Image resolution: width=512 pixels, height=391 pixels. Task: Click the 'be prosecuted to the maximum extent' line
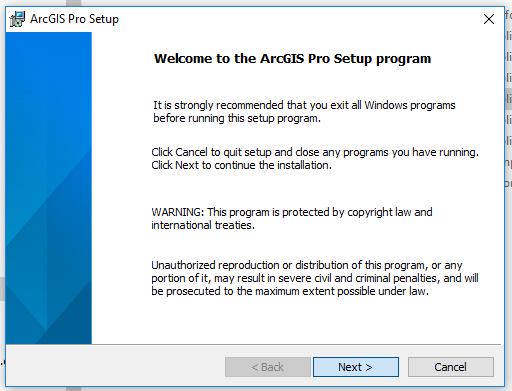(290, 291)
